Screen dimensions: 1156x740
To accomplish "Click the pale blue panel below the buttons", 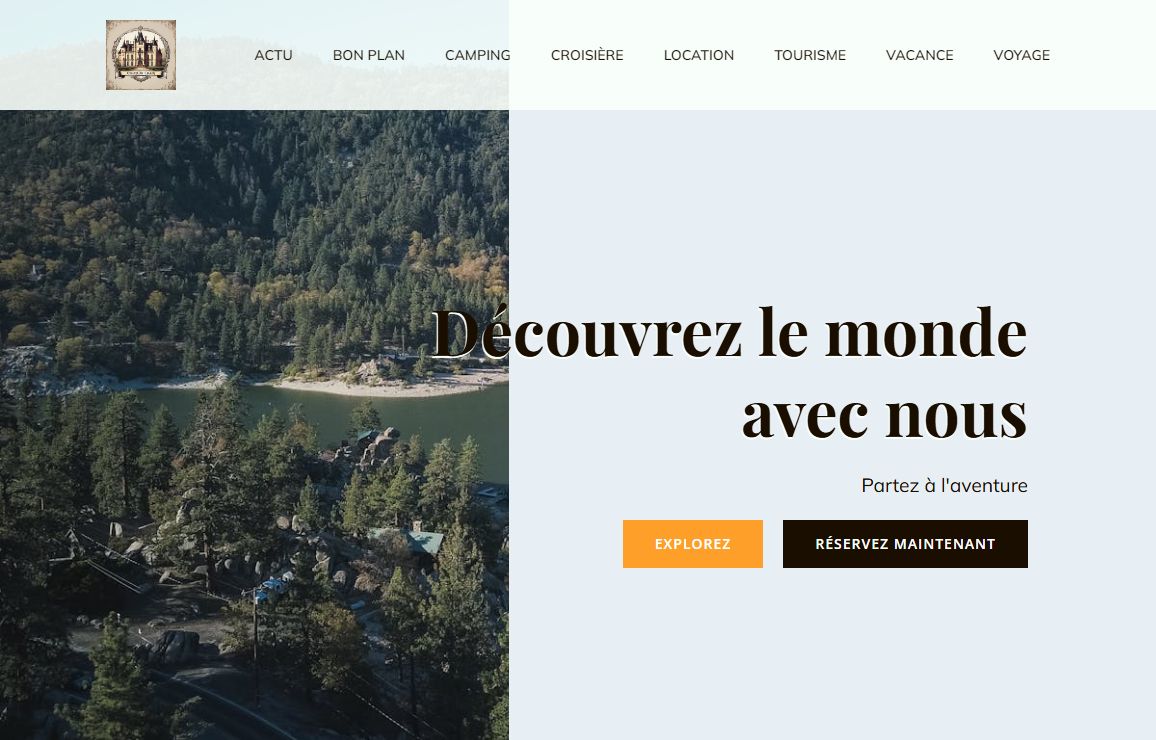I will [832, 652].
